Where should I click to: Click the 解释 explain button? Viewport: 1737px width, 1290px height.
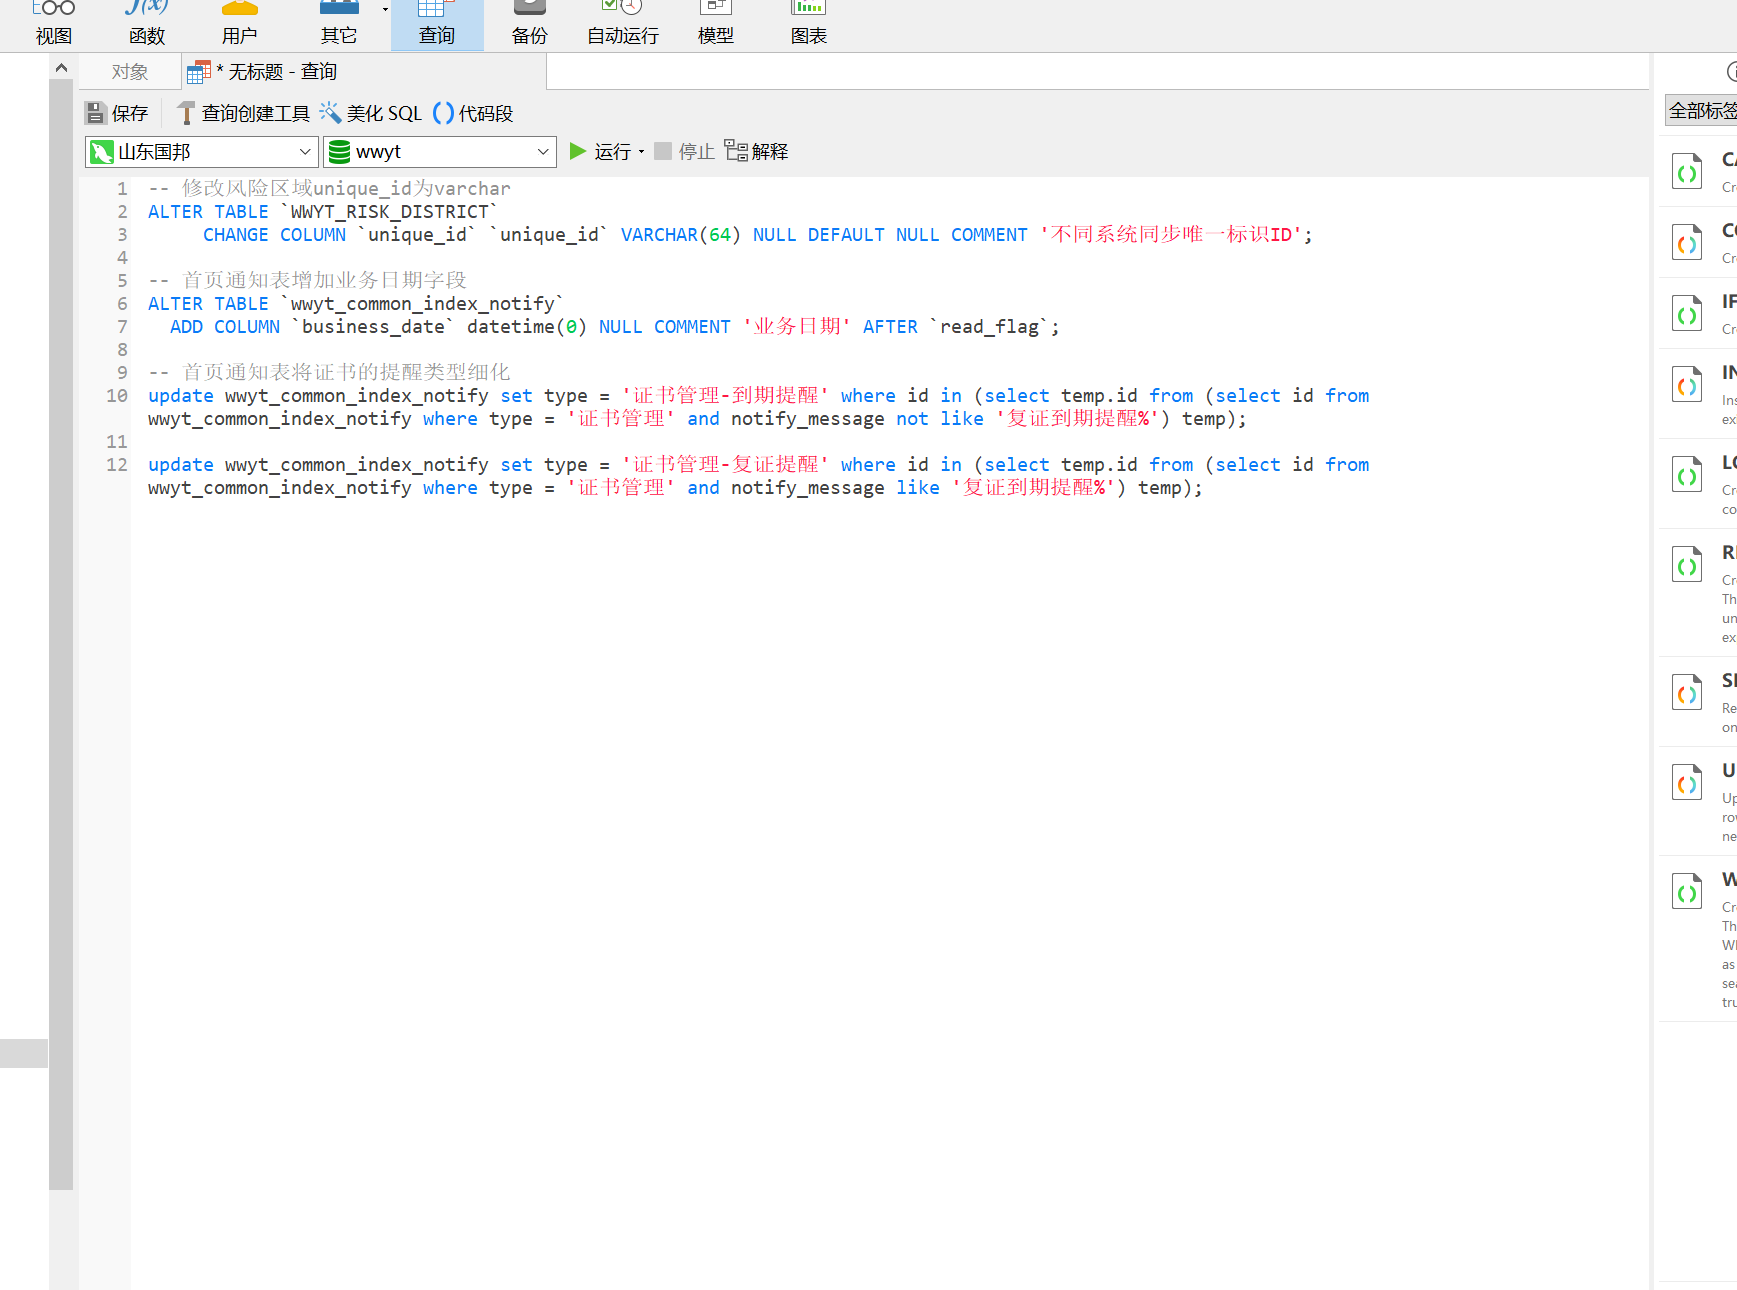[757, 151]
